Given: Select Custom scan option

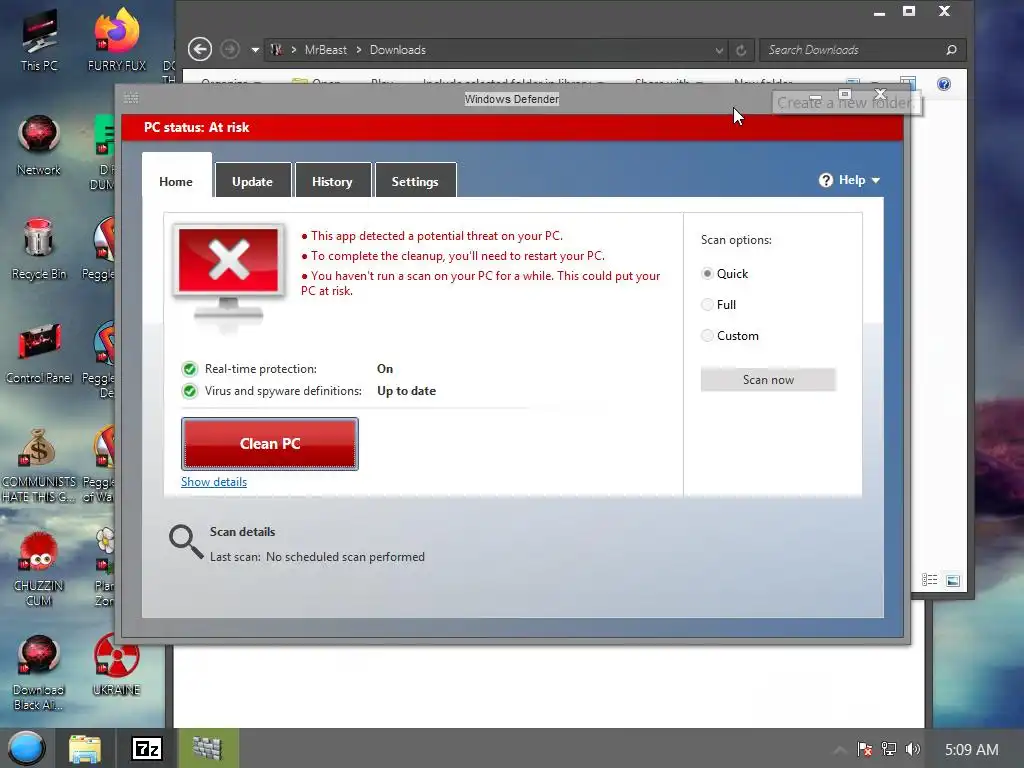Looking at the screenshot, I should click(x=707, y=336).
